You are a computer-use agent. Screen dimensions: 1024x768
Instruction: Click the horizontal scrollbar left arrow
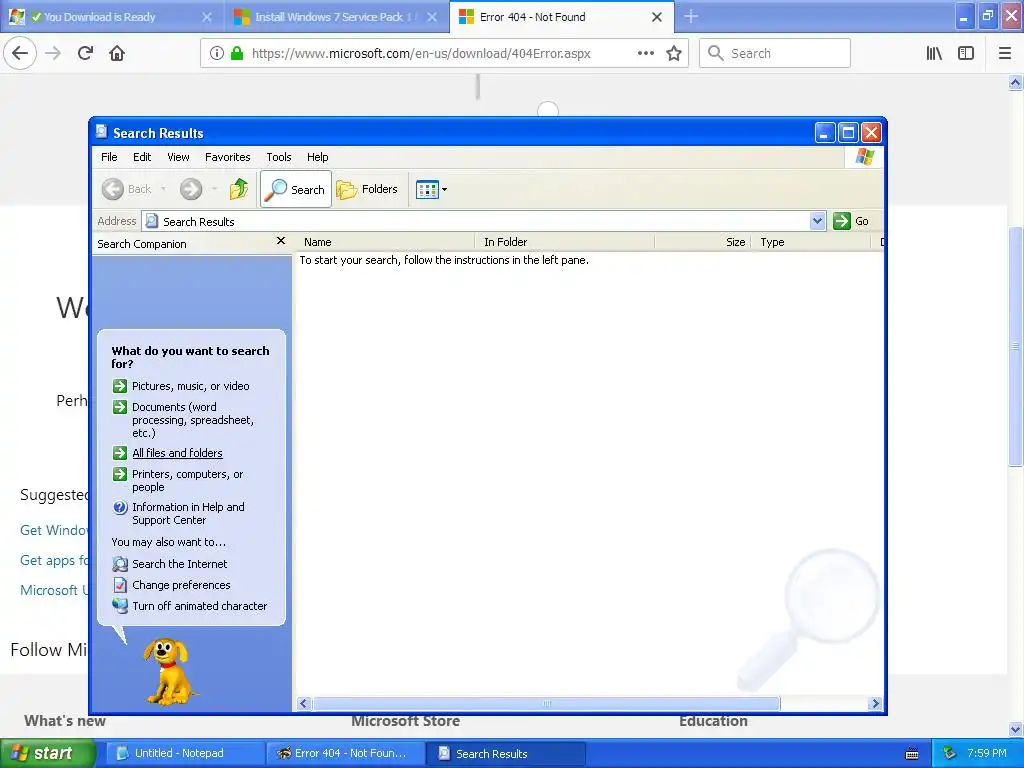pyautogui.click(x=303, y=703)
